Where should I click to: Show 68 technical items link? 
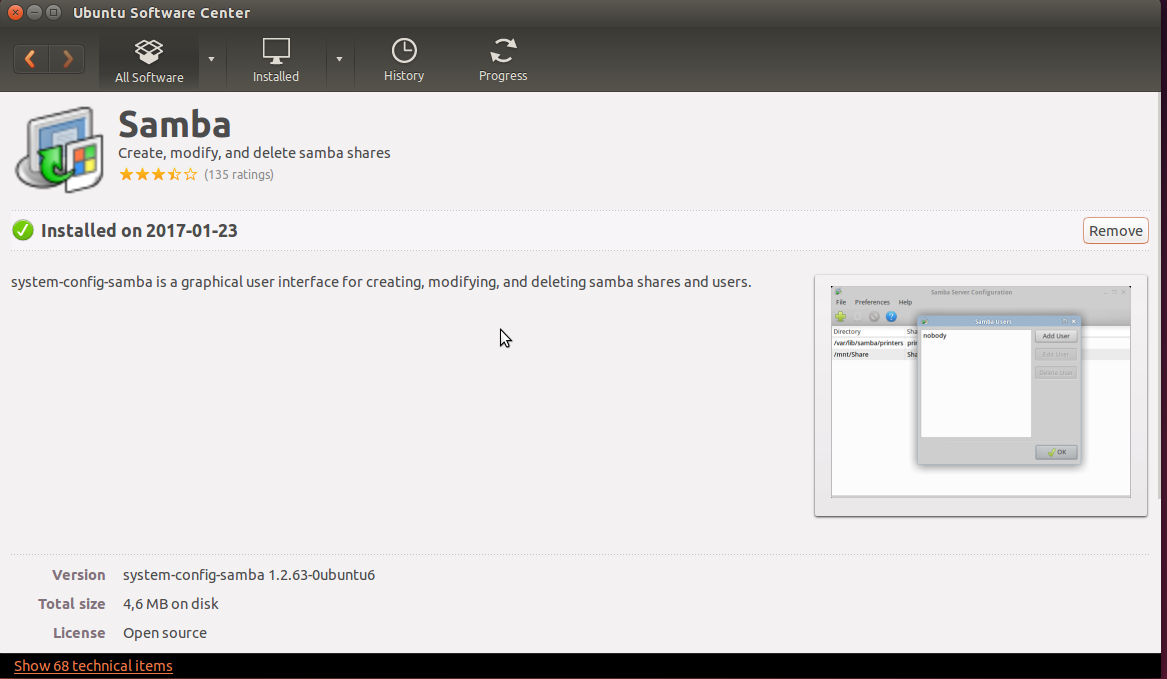tap(93, 666)
